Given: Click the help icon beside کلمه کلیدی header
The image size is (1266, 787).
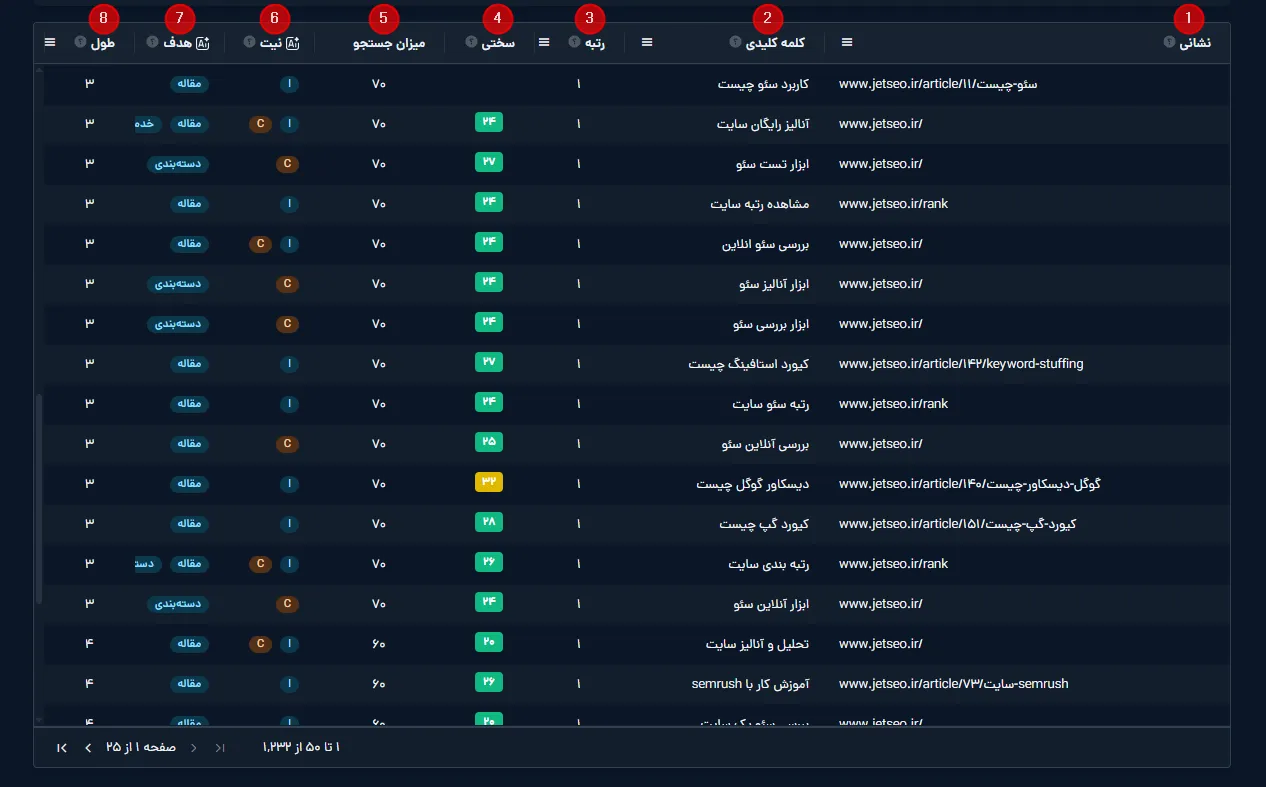Looking at the screenshot, I should pos(735,42).
